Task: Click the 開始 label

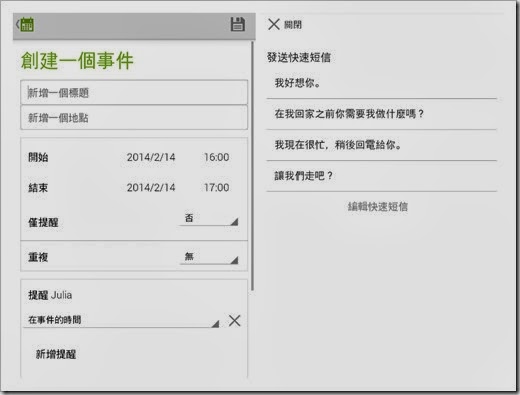Action: pos(38,157)
